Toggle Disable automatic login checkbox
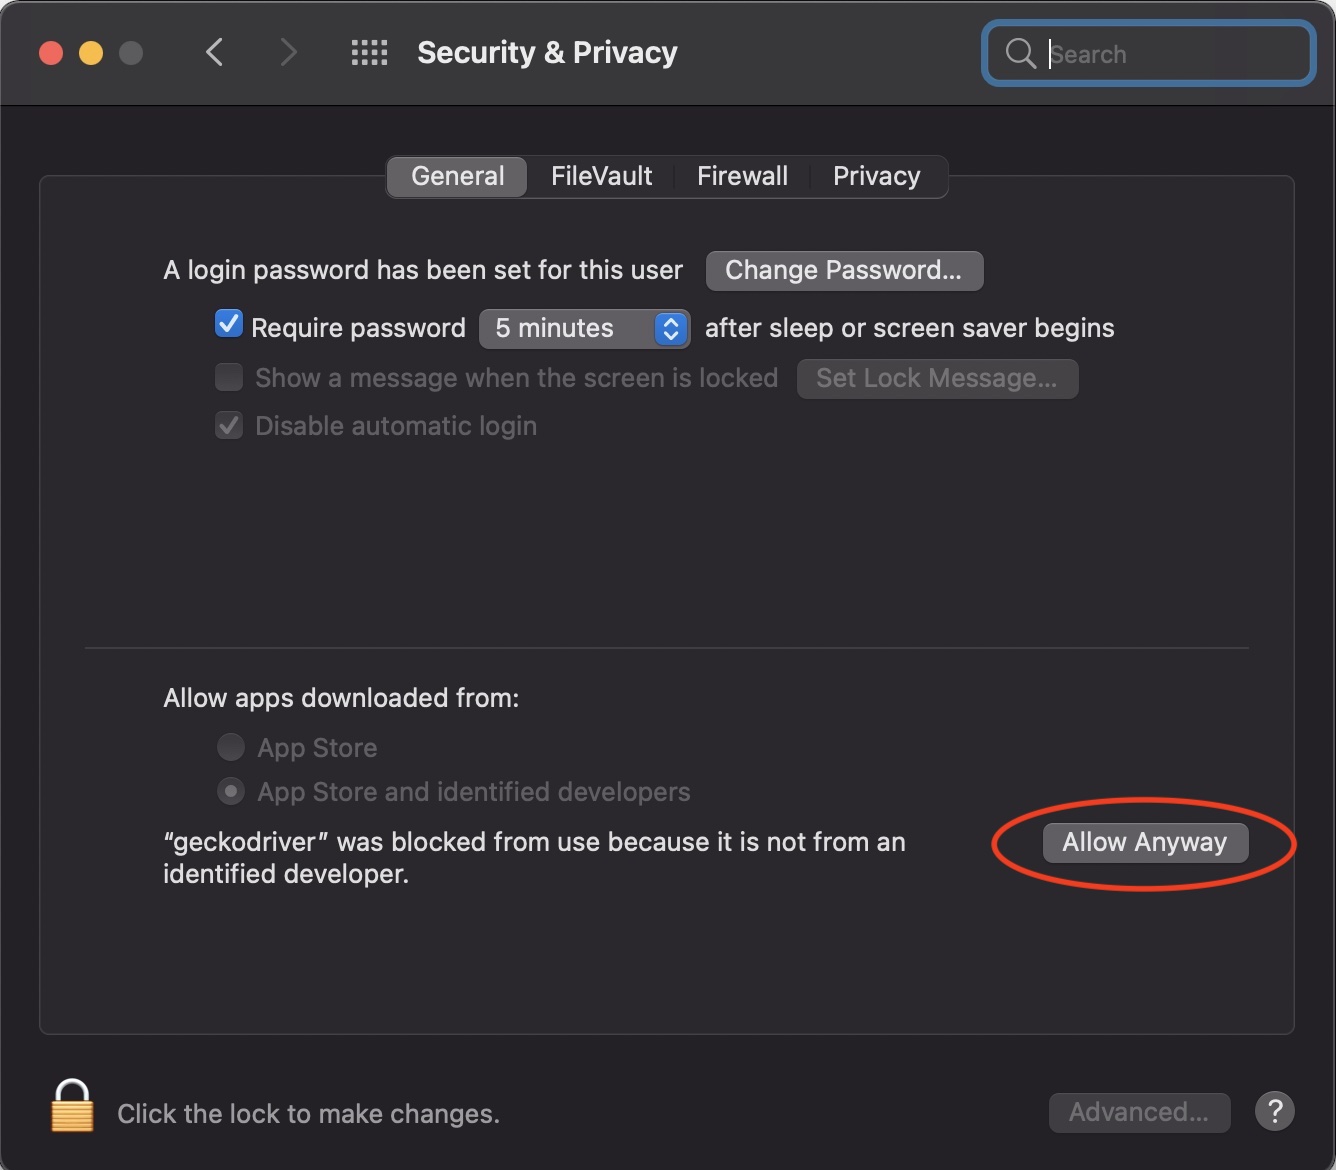The height and width of the screenshot is (1170, 1336). pyautogui.click(x=229, y=425)
